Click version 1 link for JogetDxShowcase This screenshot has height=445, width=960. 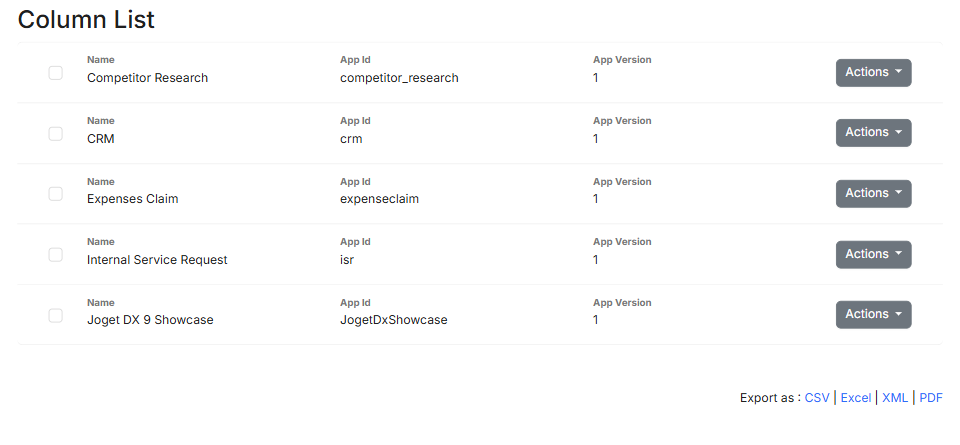[596, 320]
